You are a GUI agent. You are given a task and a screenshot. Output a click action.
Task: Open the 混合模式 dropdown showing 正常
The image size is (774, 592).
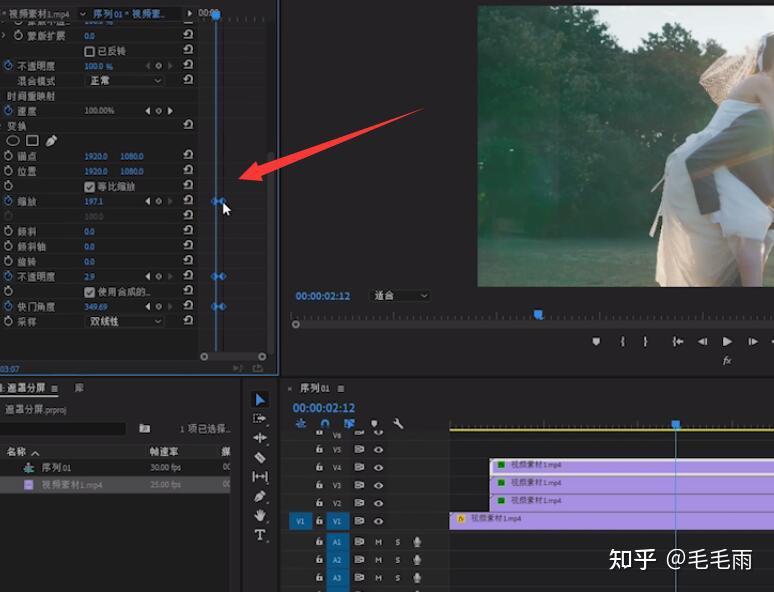pos(125,80)
